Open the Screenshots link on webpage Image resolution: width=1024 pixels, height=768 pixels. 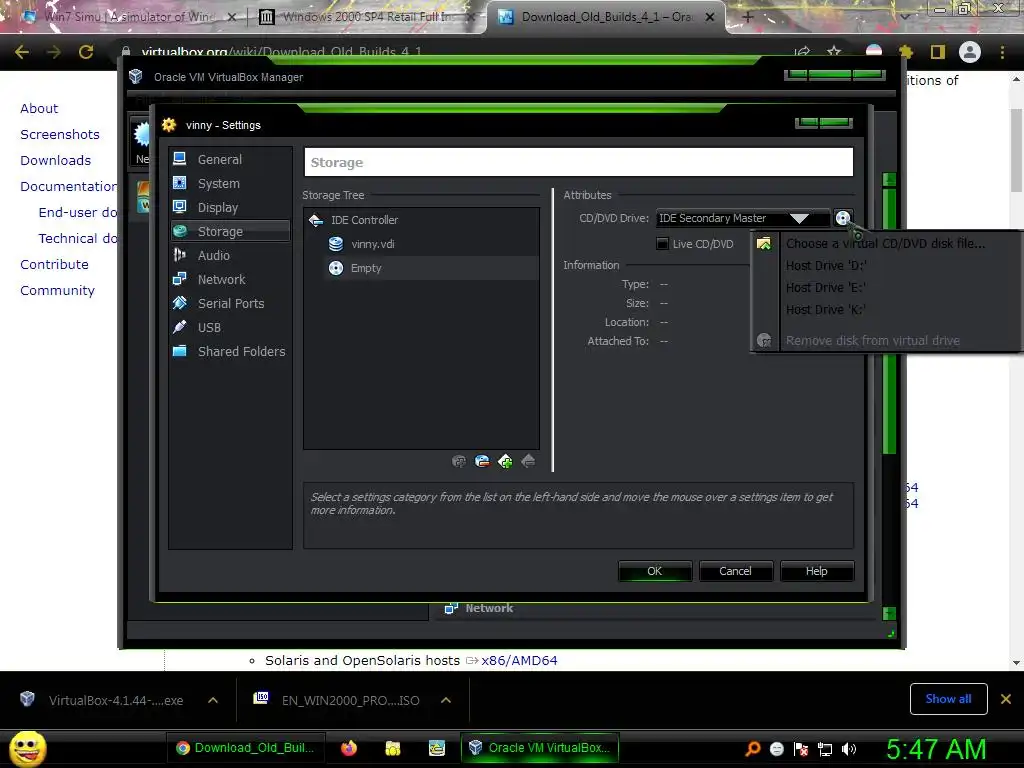tap(60, 135)
